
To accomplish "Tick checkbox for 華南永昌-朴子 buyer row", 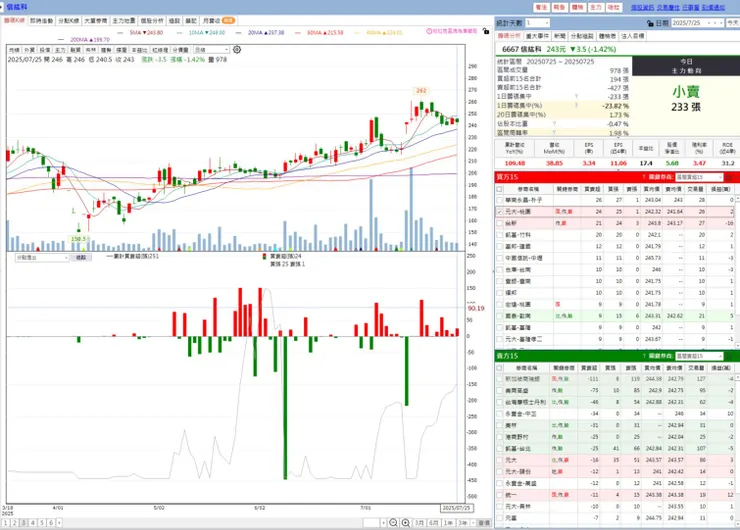I will 499,200.
